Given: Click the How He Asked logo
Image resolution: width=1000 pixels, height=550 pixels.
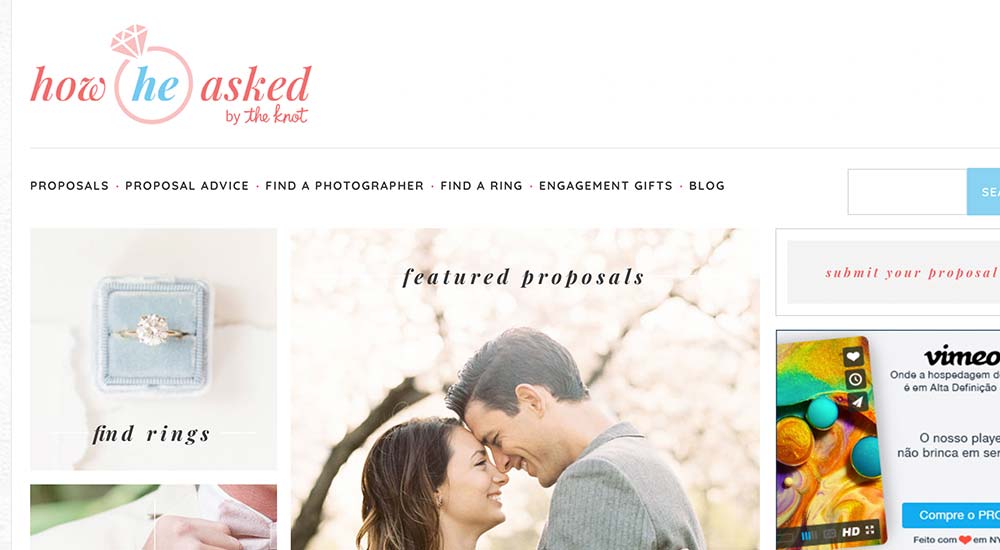Looking at the screenshot, I should point(170,75).
